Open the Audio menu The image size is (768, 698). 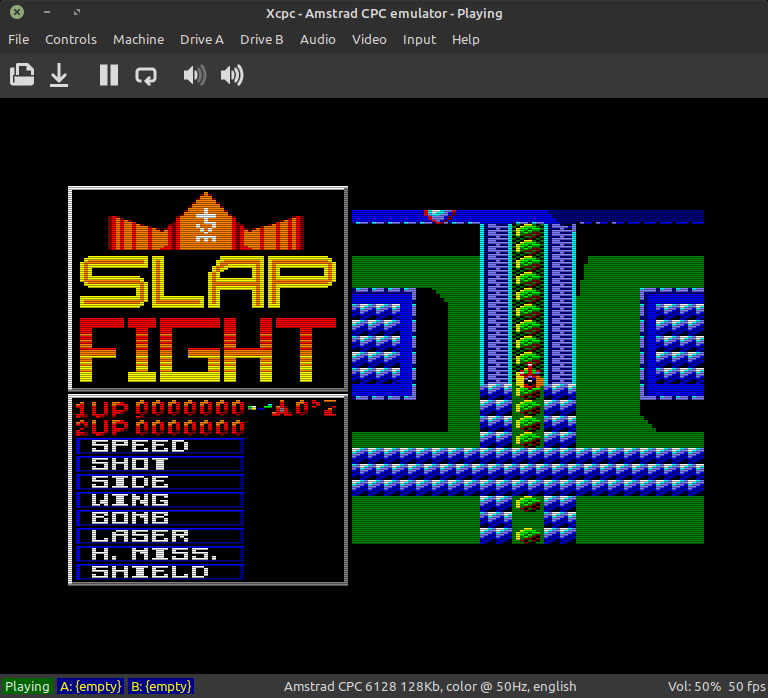317,40
